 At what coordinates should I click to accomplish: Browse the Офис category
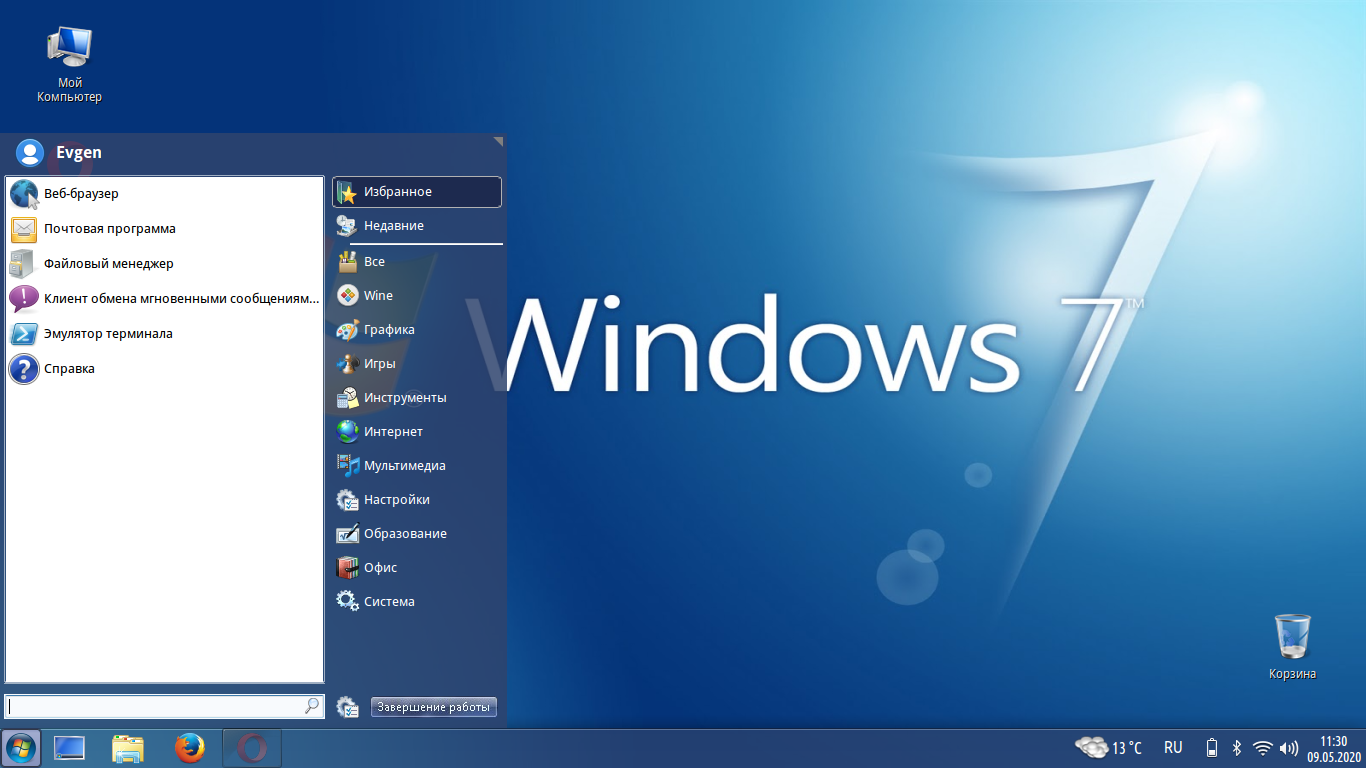tap(417, 568)
